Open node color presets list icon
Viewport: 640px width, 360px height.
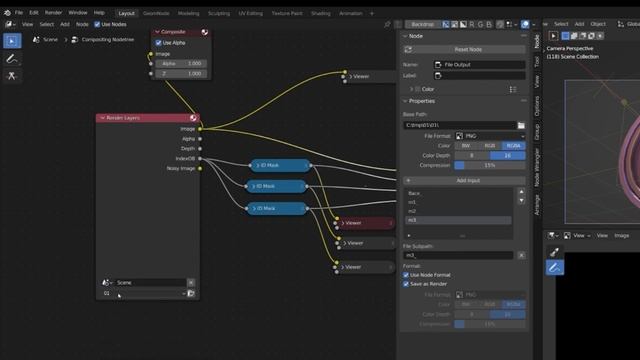(513, 89)
